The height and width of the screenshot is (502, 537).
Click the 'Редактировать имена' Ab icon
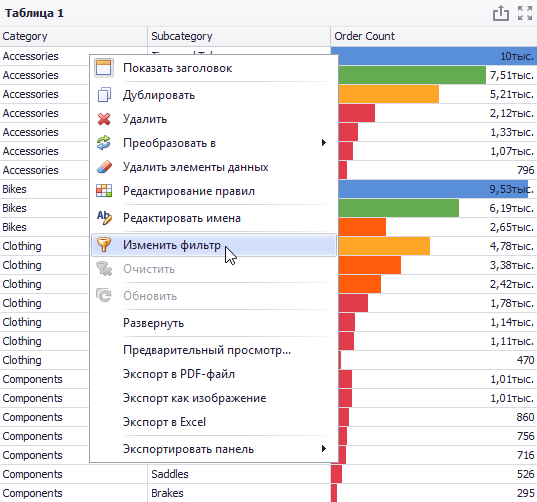pos(104,217)
